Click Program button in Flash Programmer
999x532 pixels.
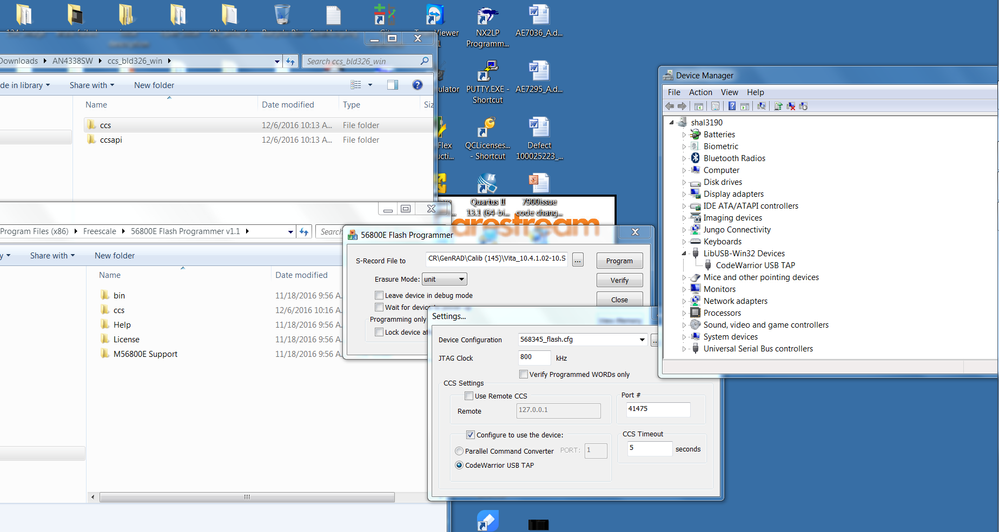point(619,261)
